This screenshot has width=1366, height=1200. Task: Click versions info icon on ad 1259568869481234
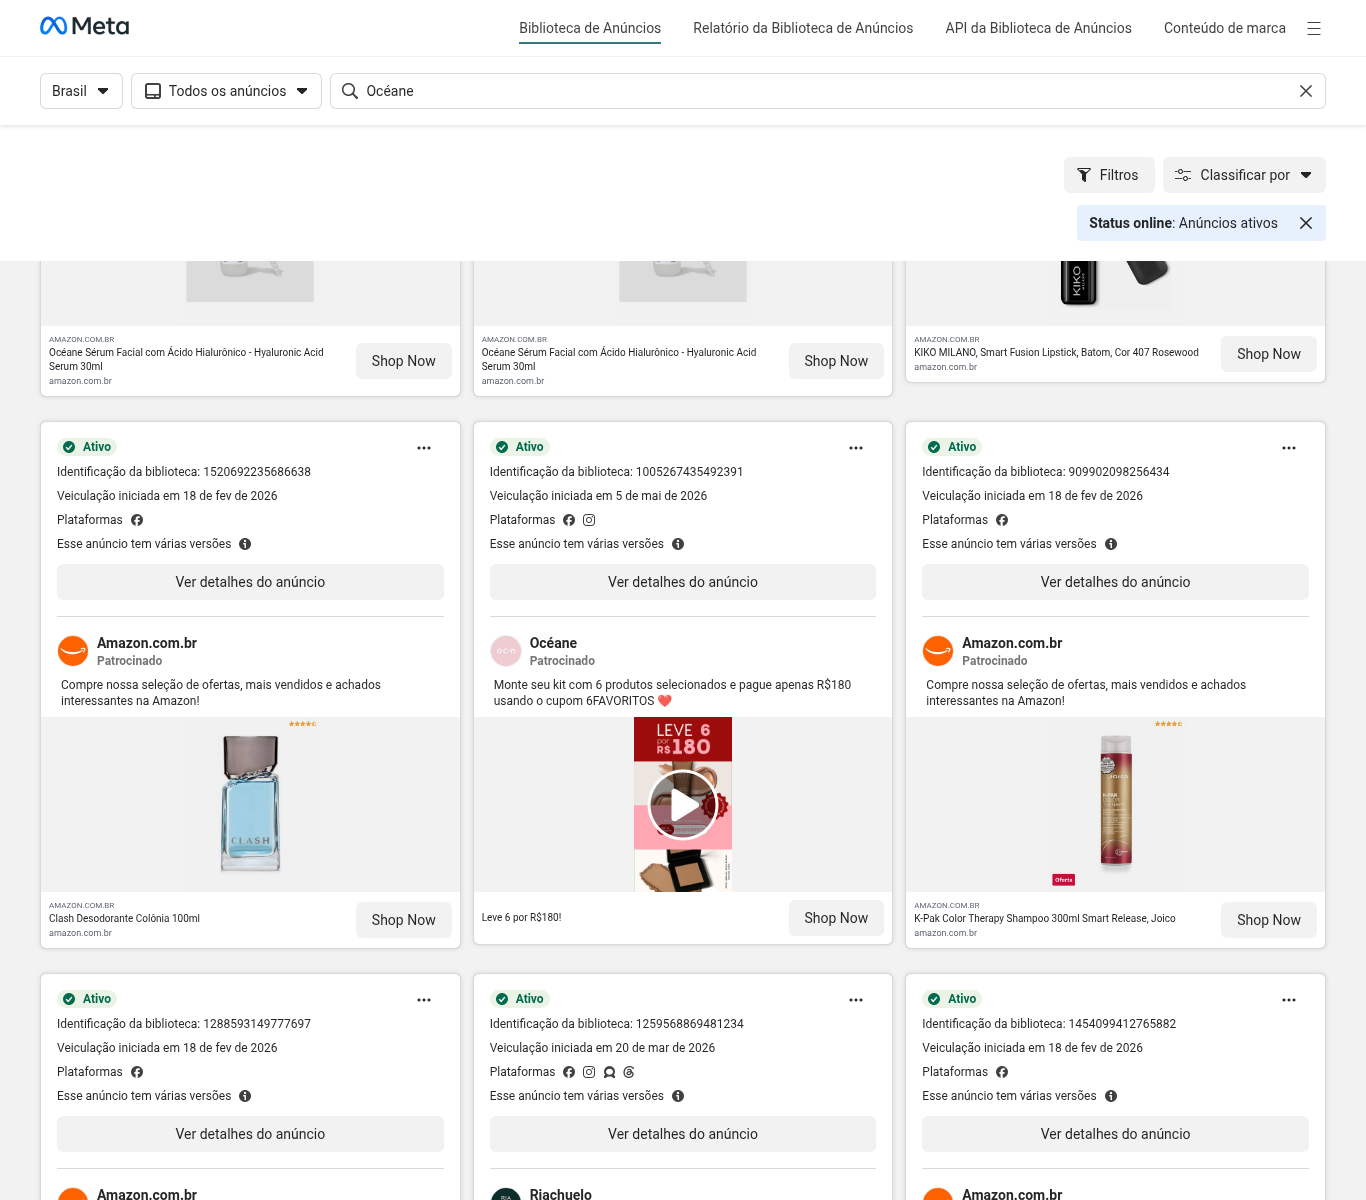[x=678, y=1096]
